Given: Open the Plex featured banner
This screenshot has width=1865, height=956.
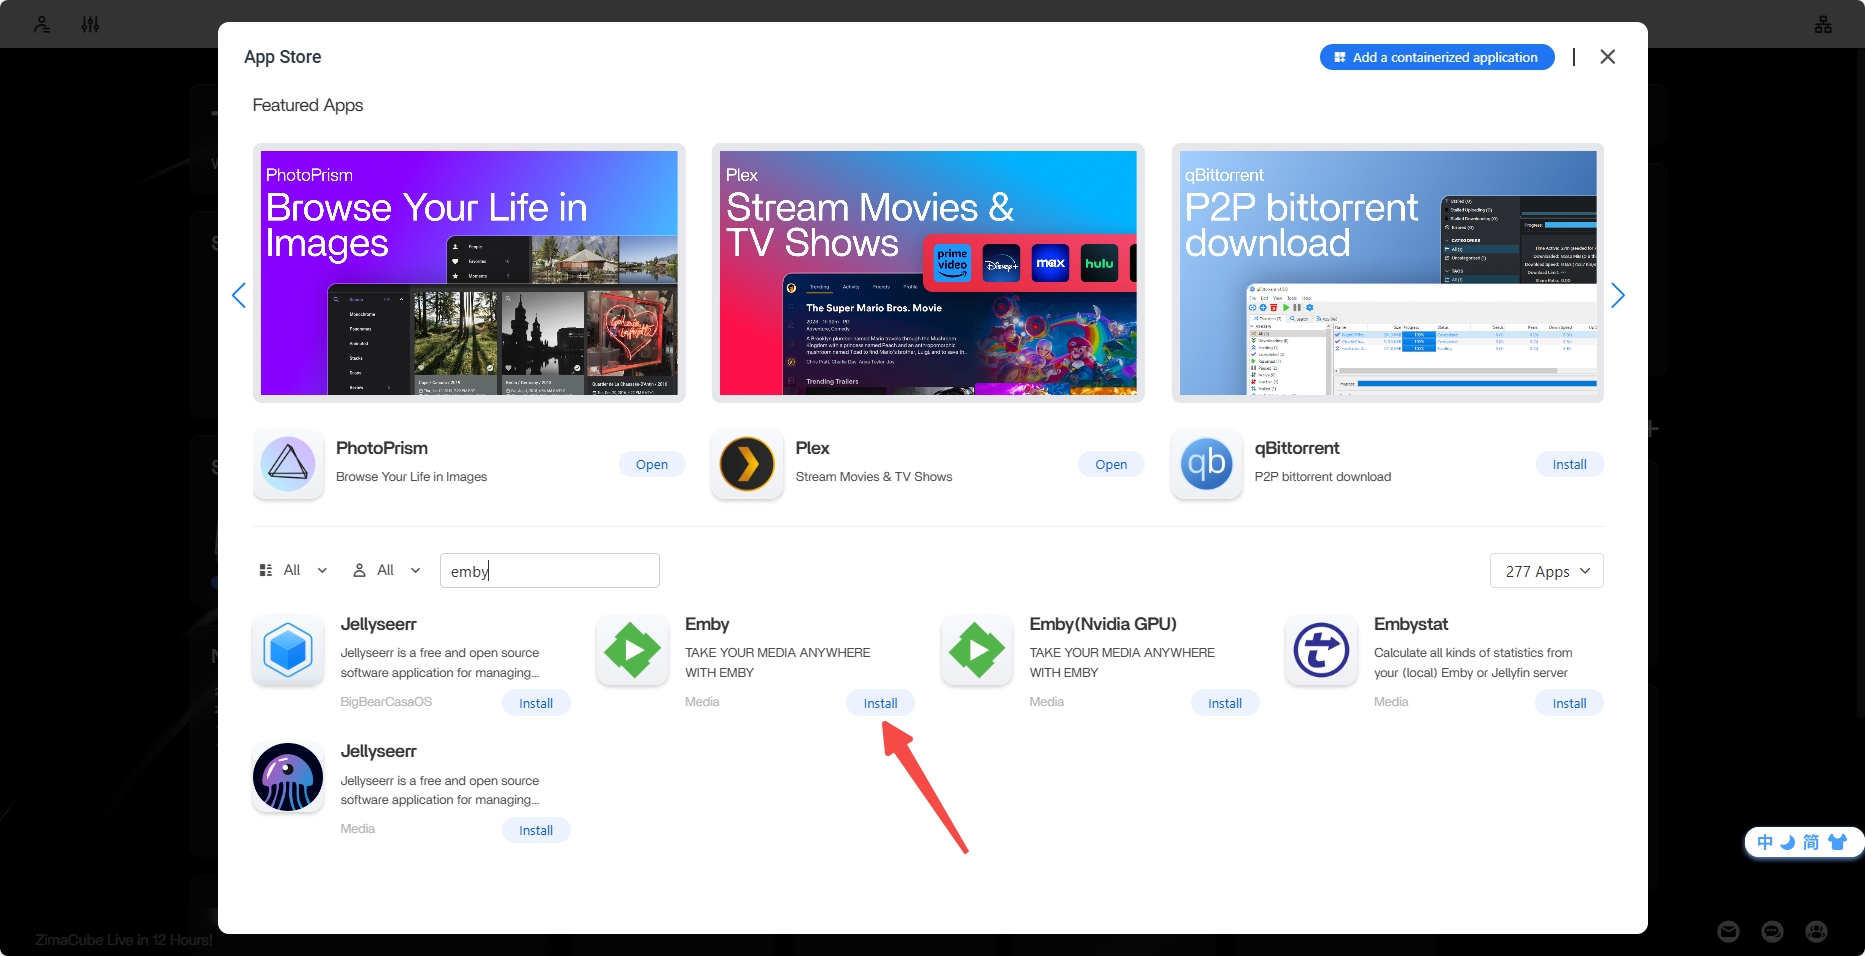Looking at the screenshot, I should [x=928, y=273].
